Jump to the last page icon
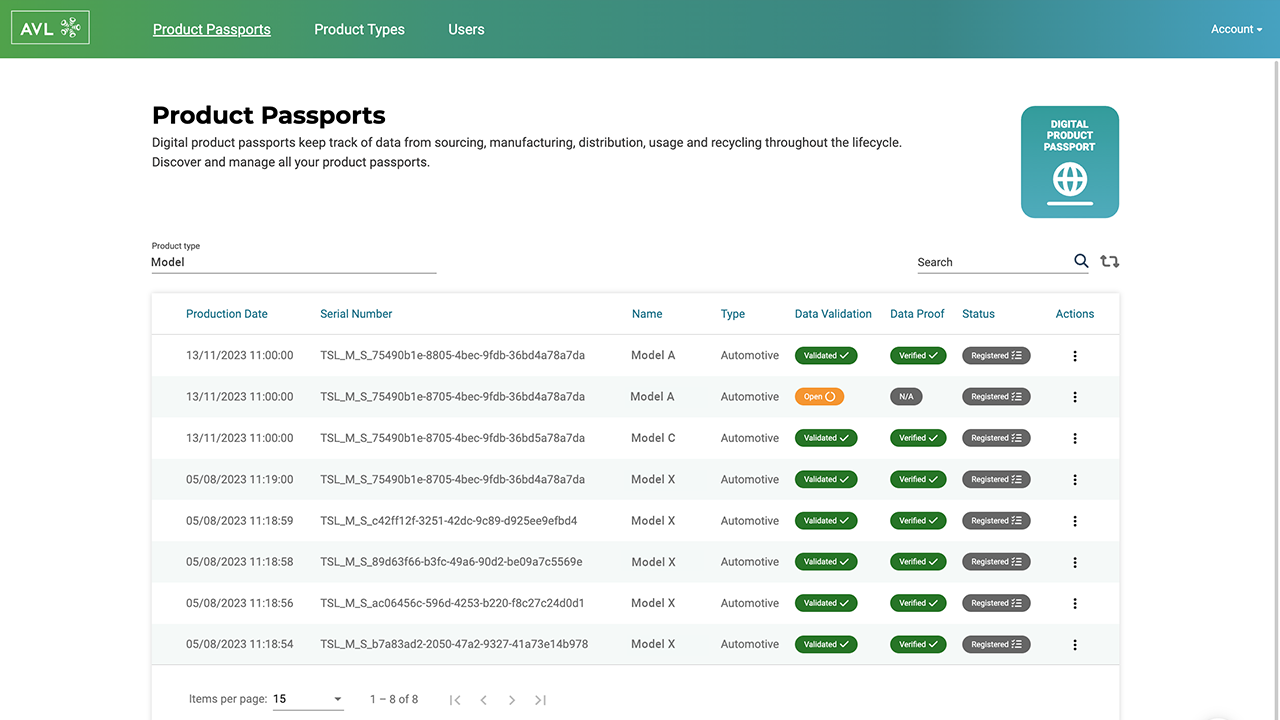 coord(540,700)
